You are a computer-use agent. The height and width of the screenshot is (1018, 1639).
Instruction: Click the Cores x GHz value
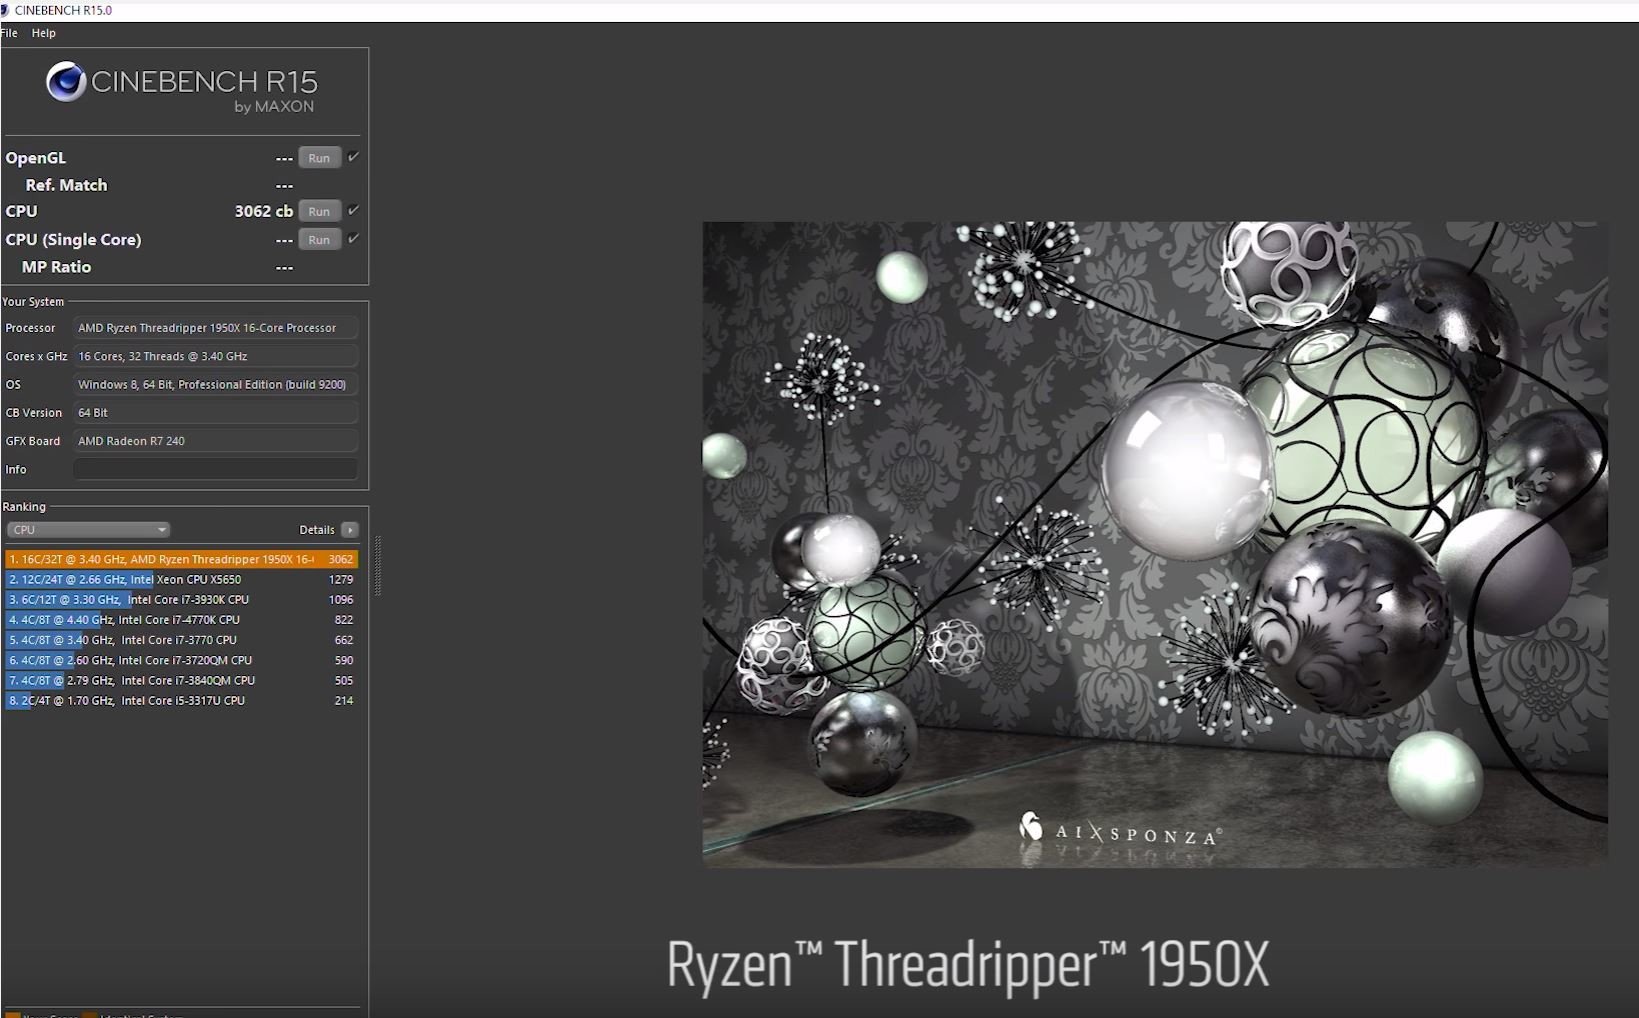click(215, 356)
